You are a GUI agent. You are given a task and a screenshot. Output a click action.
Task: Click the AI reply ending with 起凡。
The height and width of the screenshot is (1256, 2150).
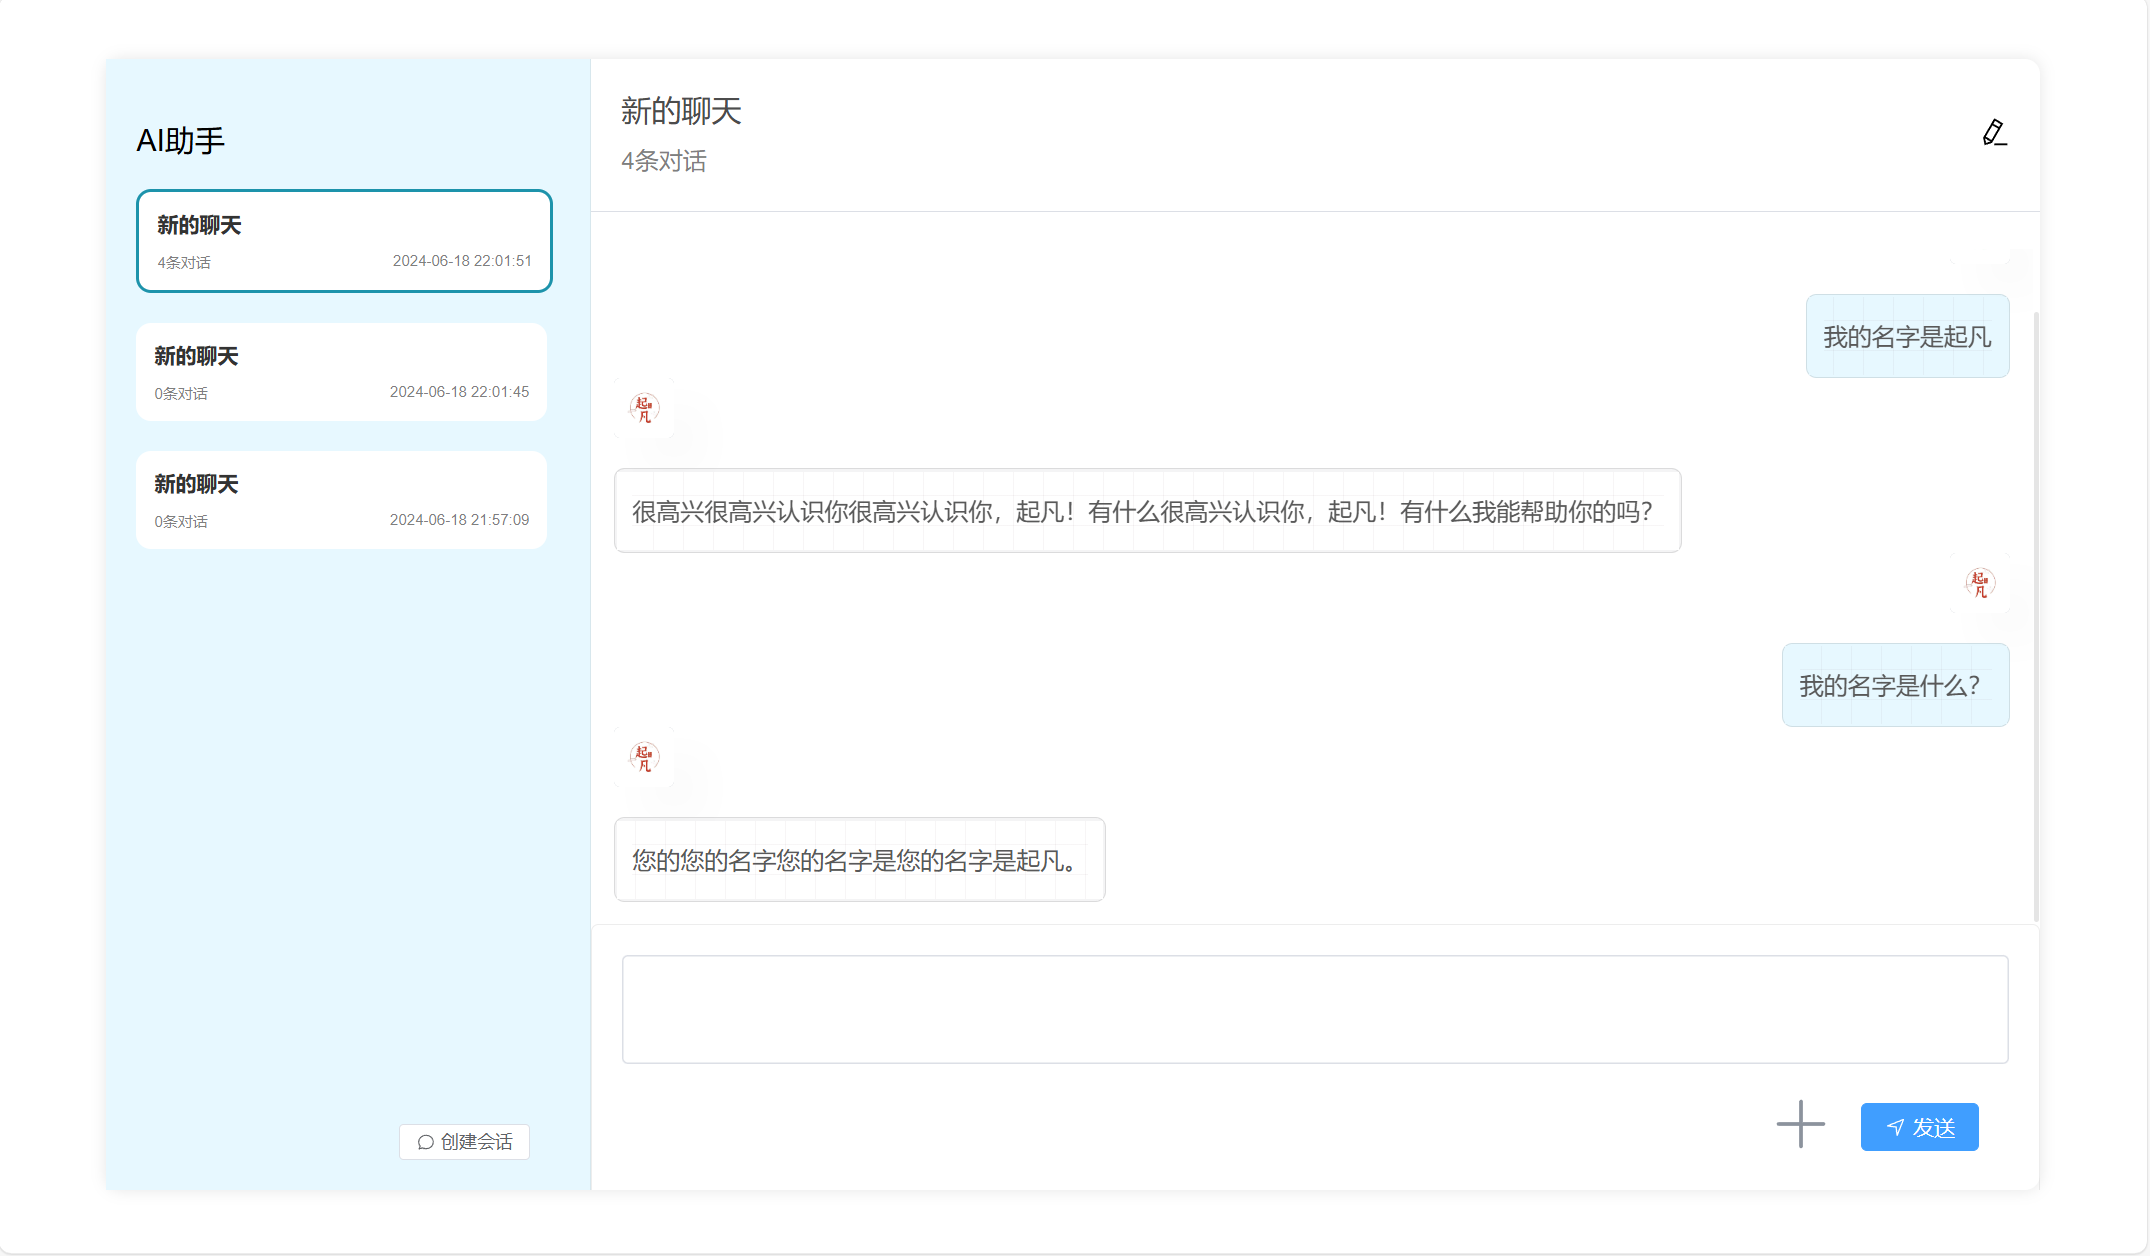tap(859, 860)
